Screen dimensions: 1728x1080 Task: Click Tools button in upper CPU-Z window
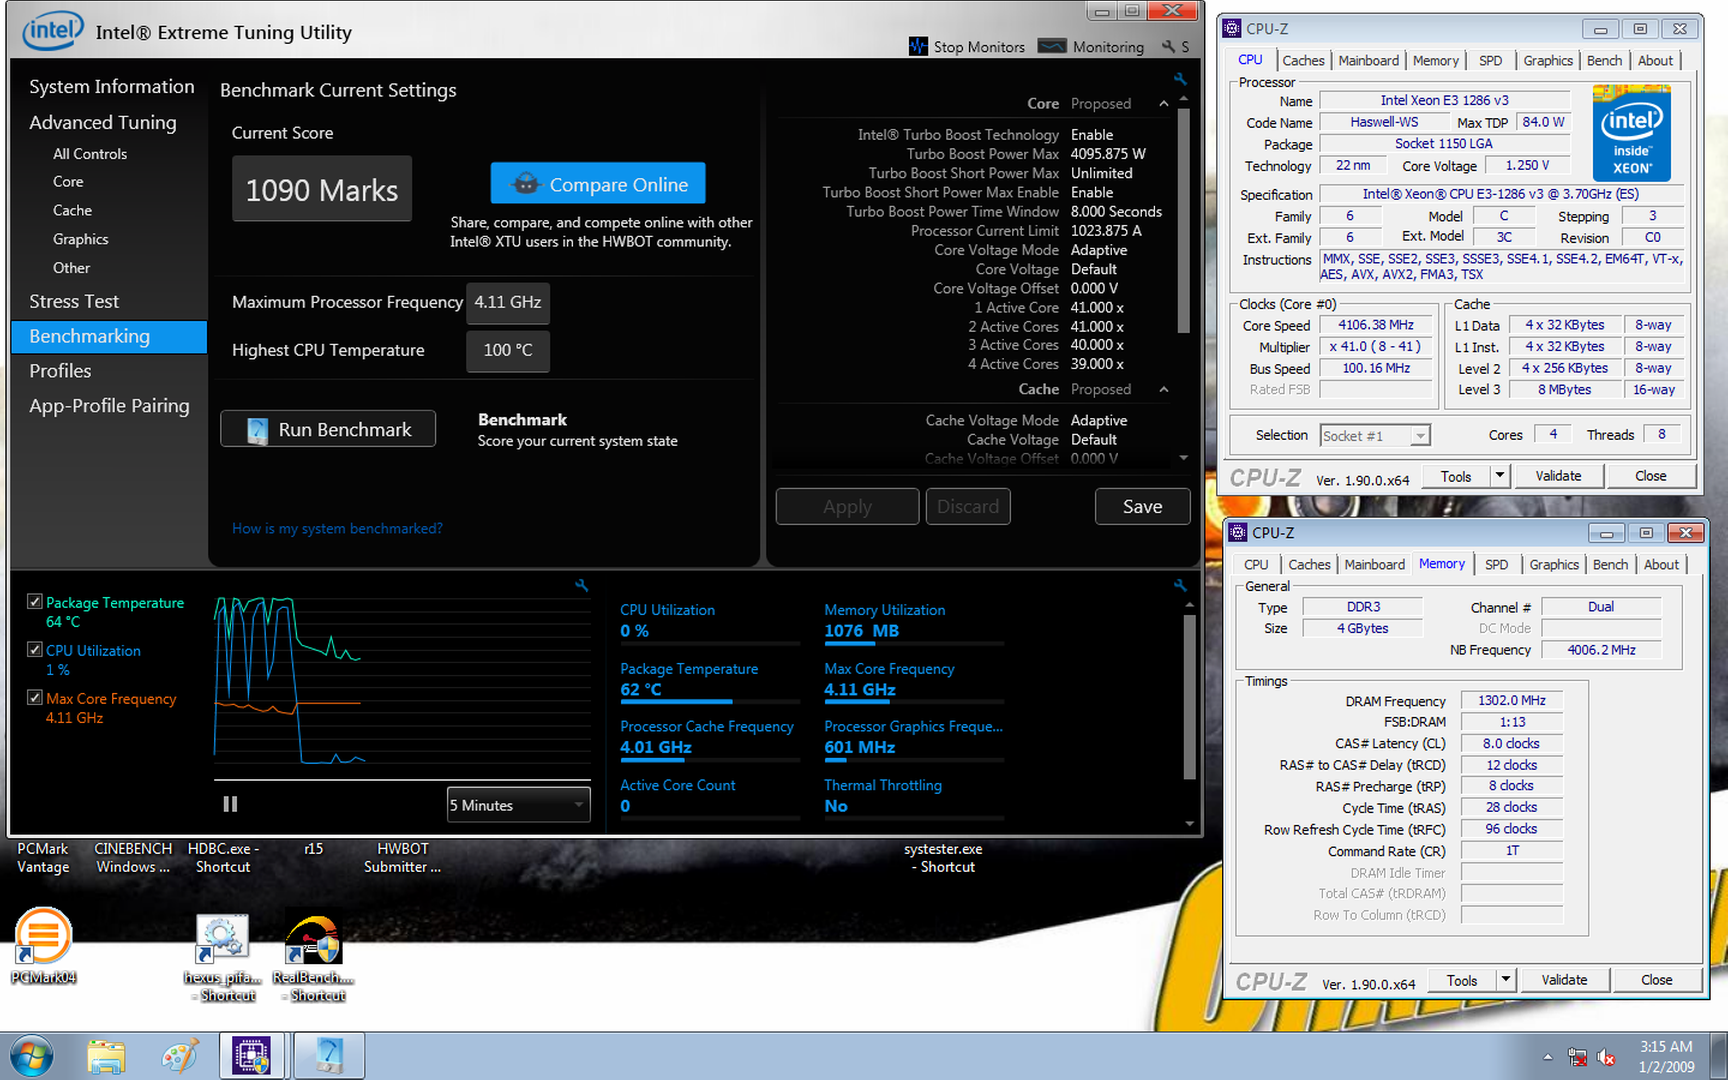pyautogui.click(x=1456, y=476)
